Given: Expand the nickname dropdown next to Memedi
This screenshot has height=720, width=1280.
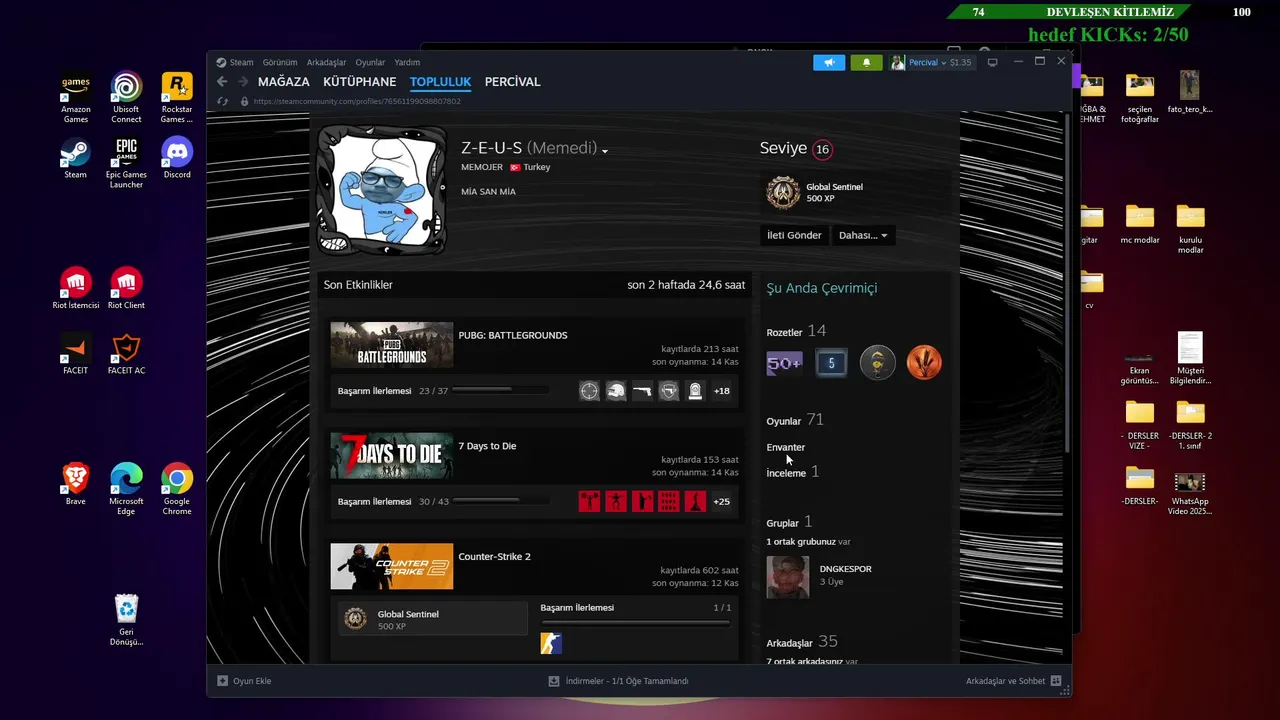Looking at the screenshot, I should (605, 151).
